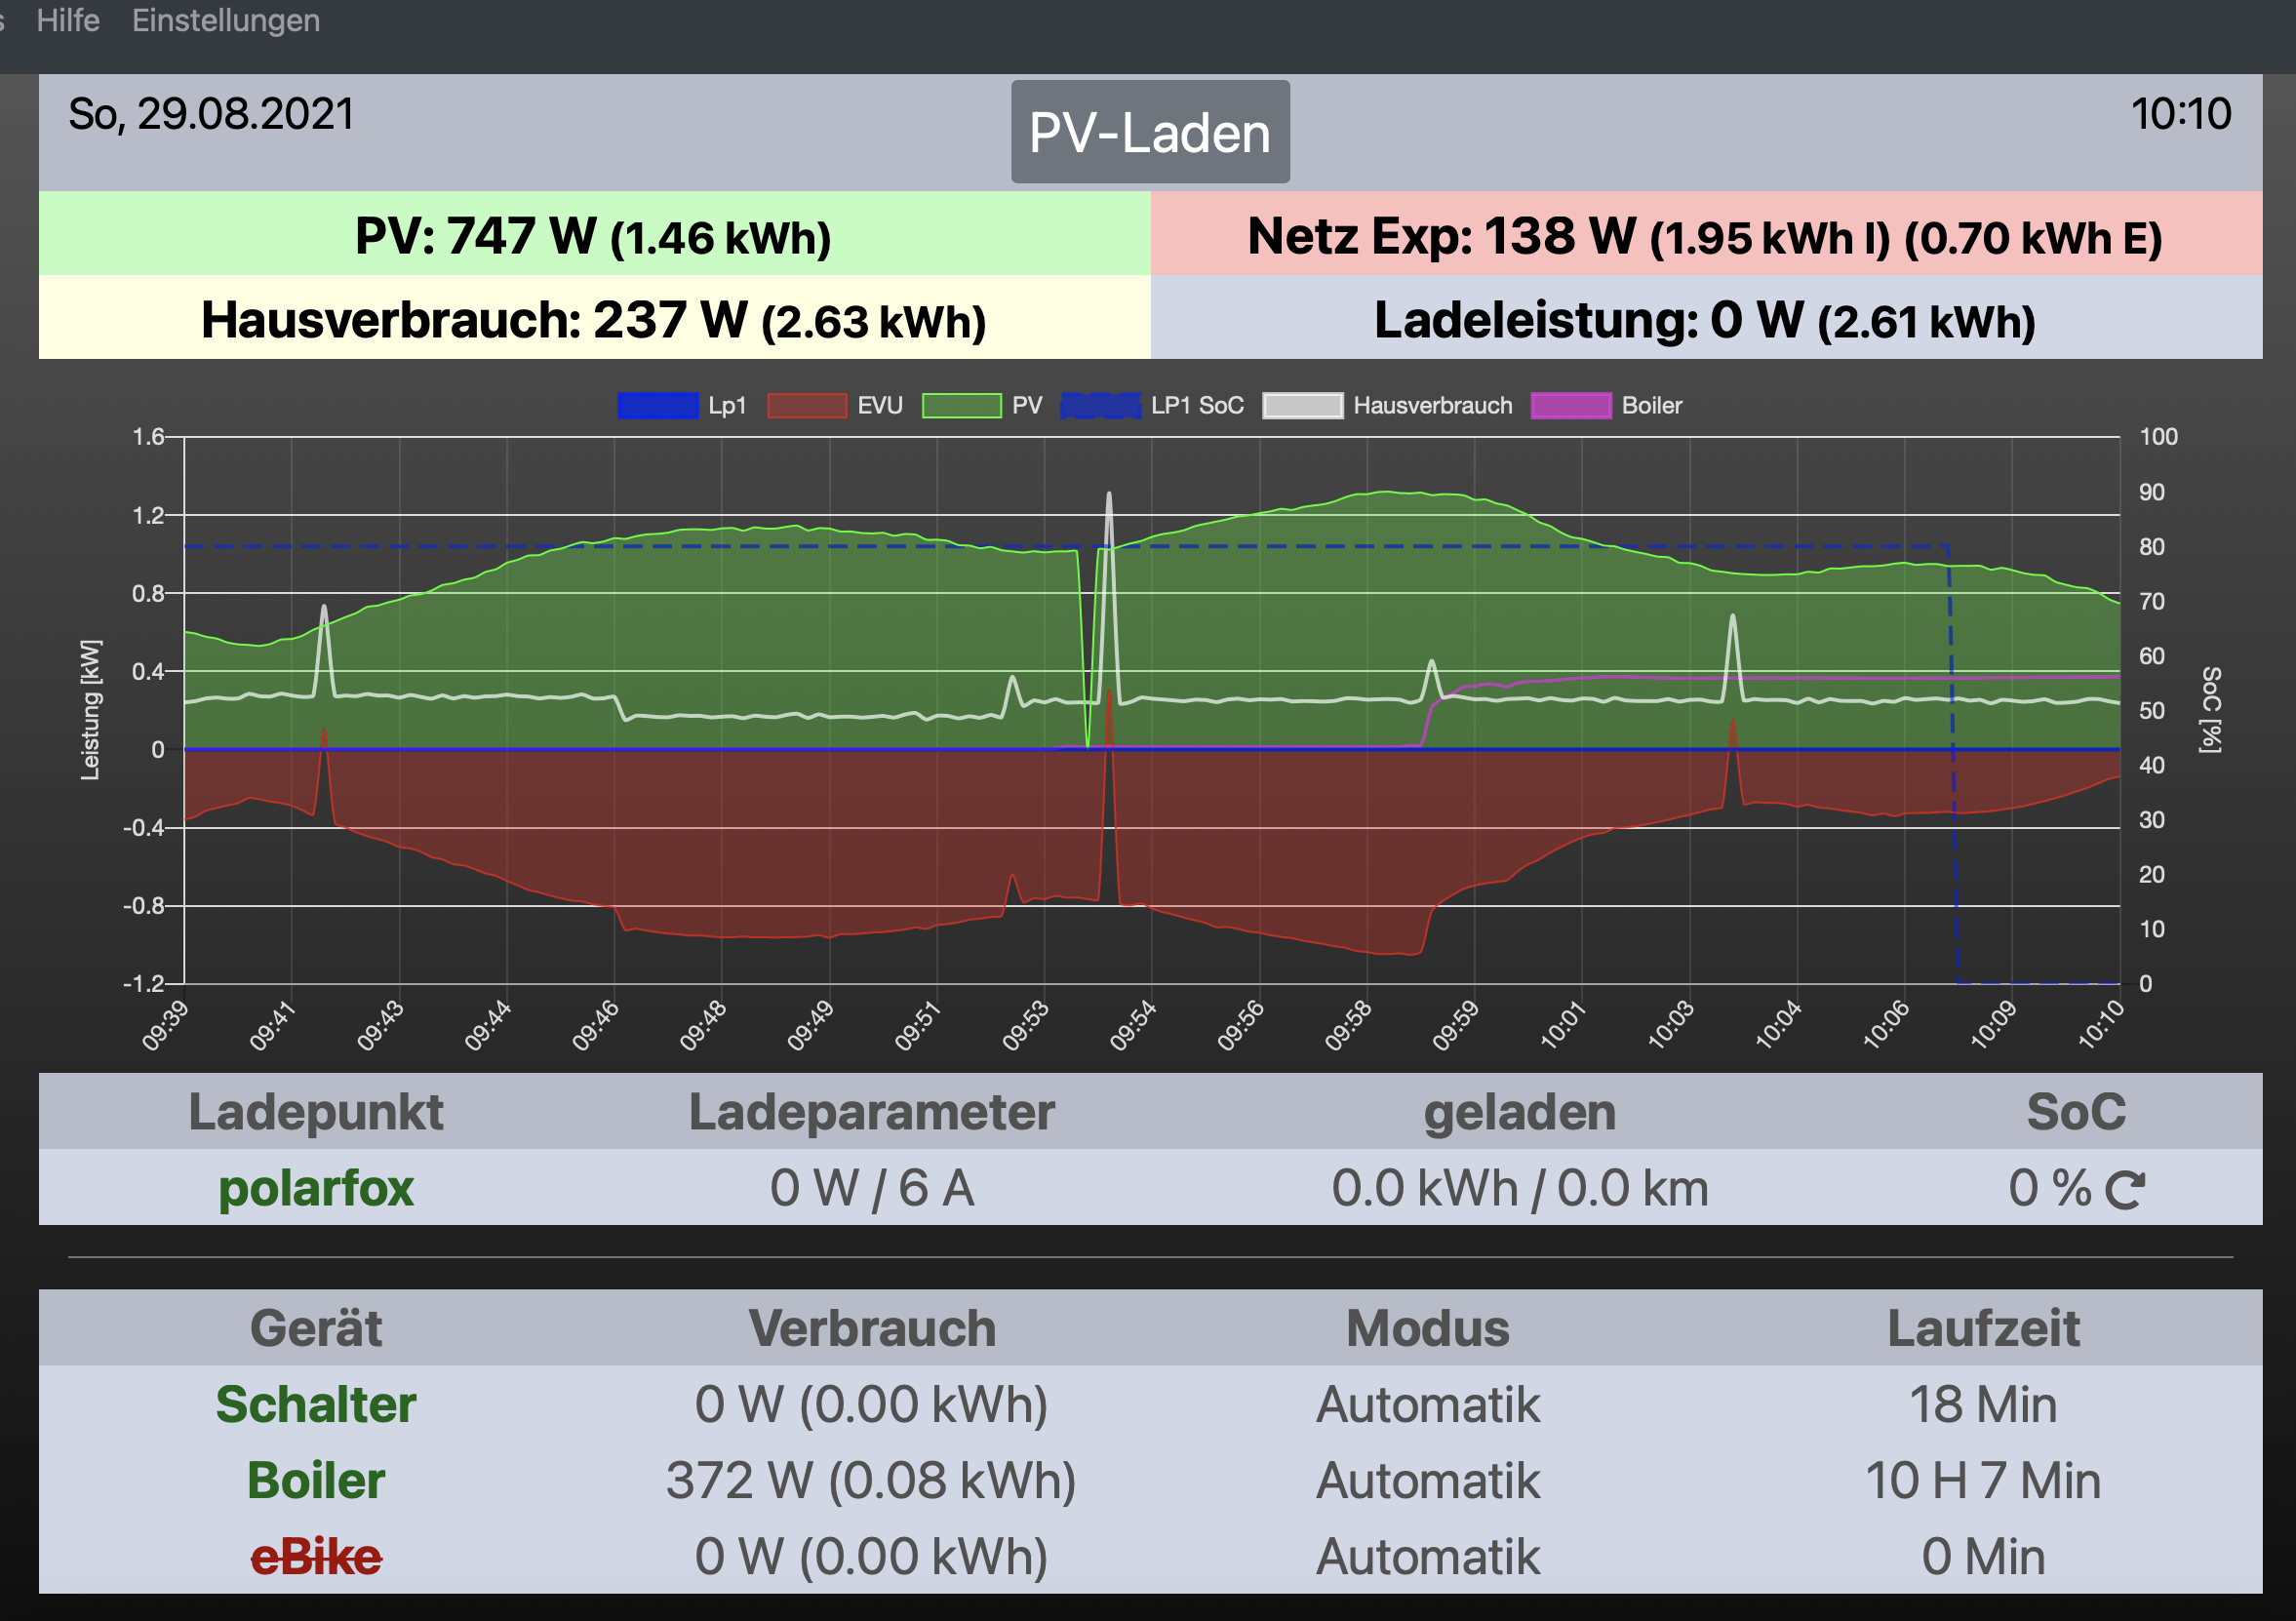Toggle the Schalter device
This screenshot has width=2296, height=1621.
coord(315,1404)
